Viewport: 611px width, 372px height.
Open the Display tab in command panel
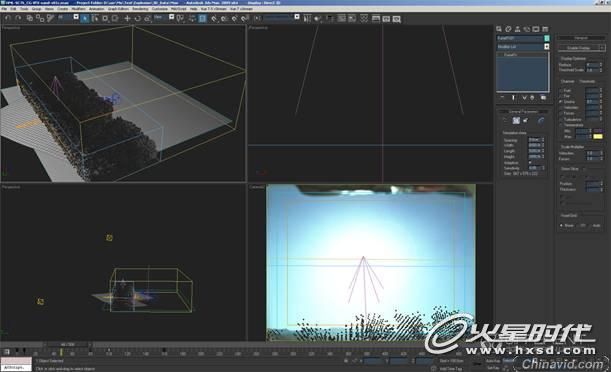(536, 29)
